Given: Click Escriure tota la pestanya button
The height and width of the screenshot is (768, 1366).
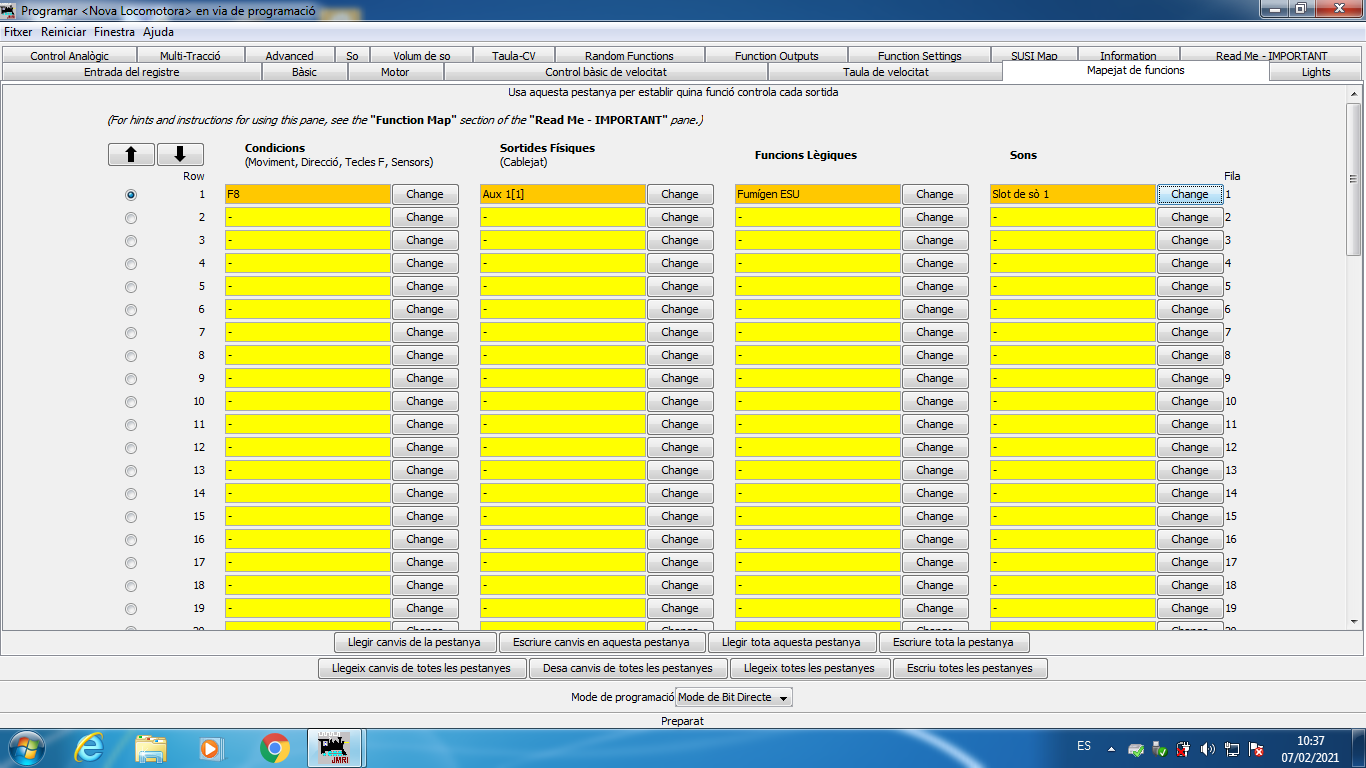Looking at the screenshot, I should 953,642.
